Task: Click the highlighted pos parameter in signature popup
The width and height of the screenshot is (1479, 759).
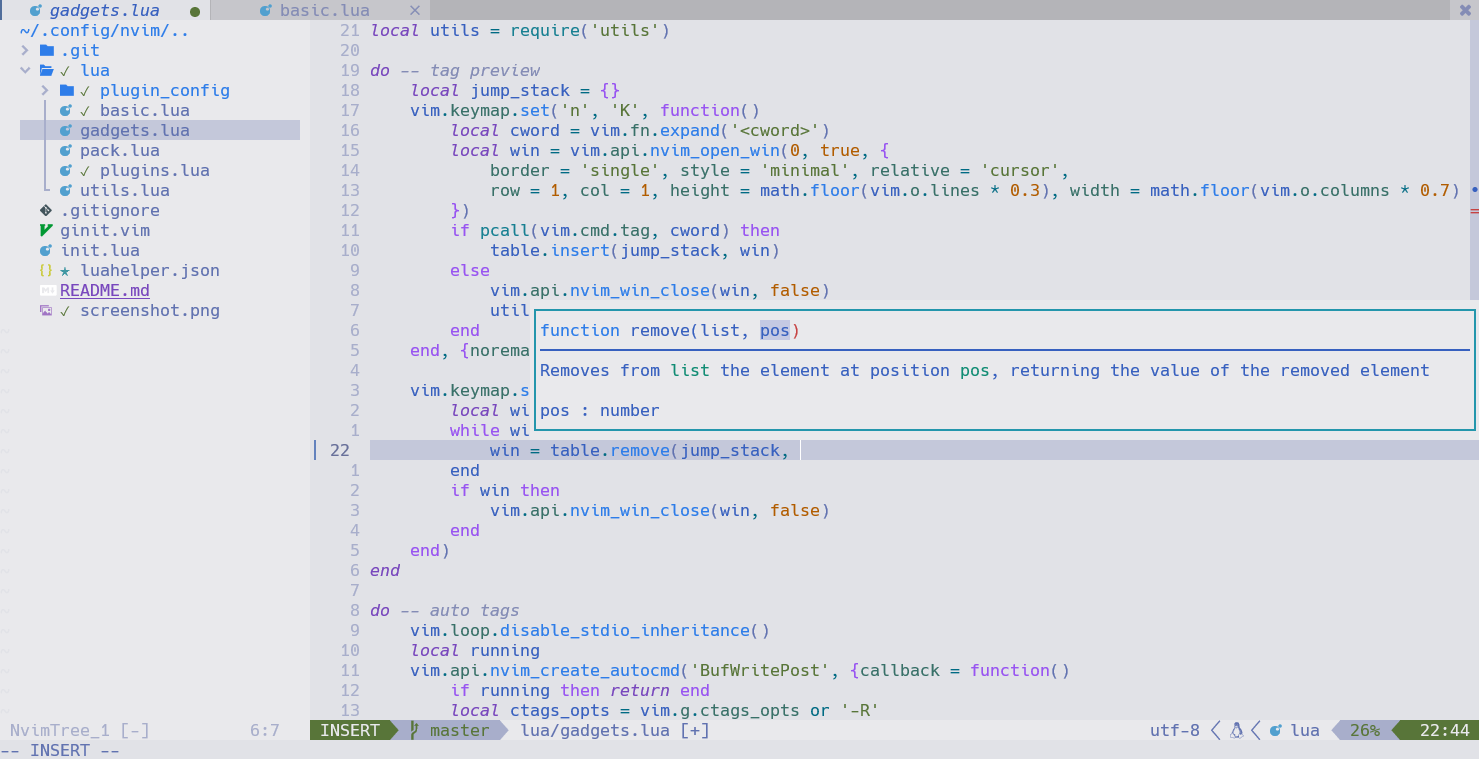Action: 775,330
